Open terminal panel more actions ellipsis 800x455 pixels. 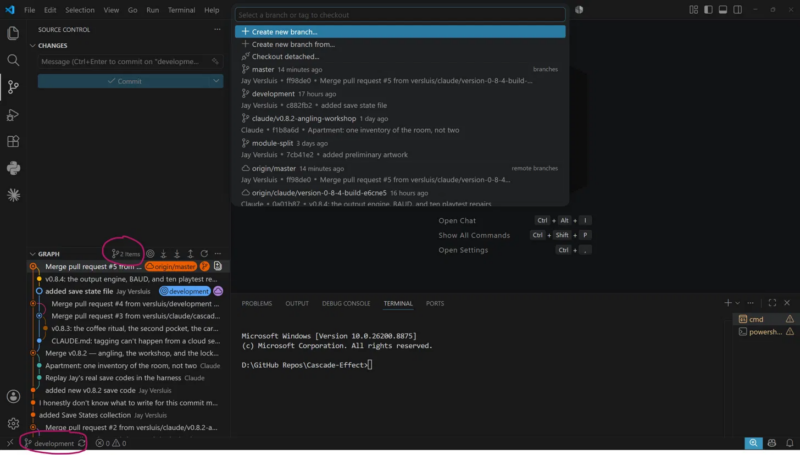[751, 303]
